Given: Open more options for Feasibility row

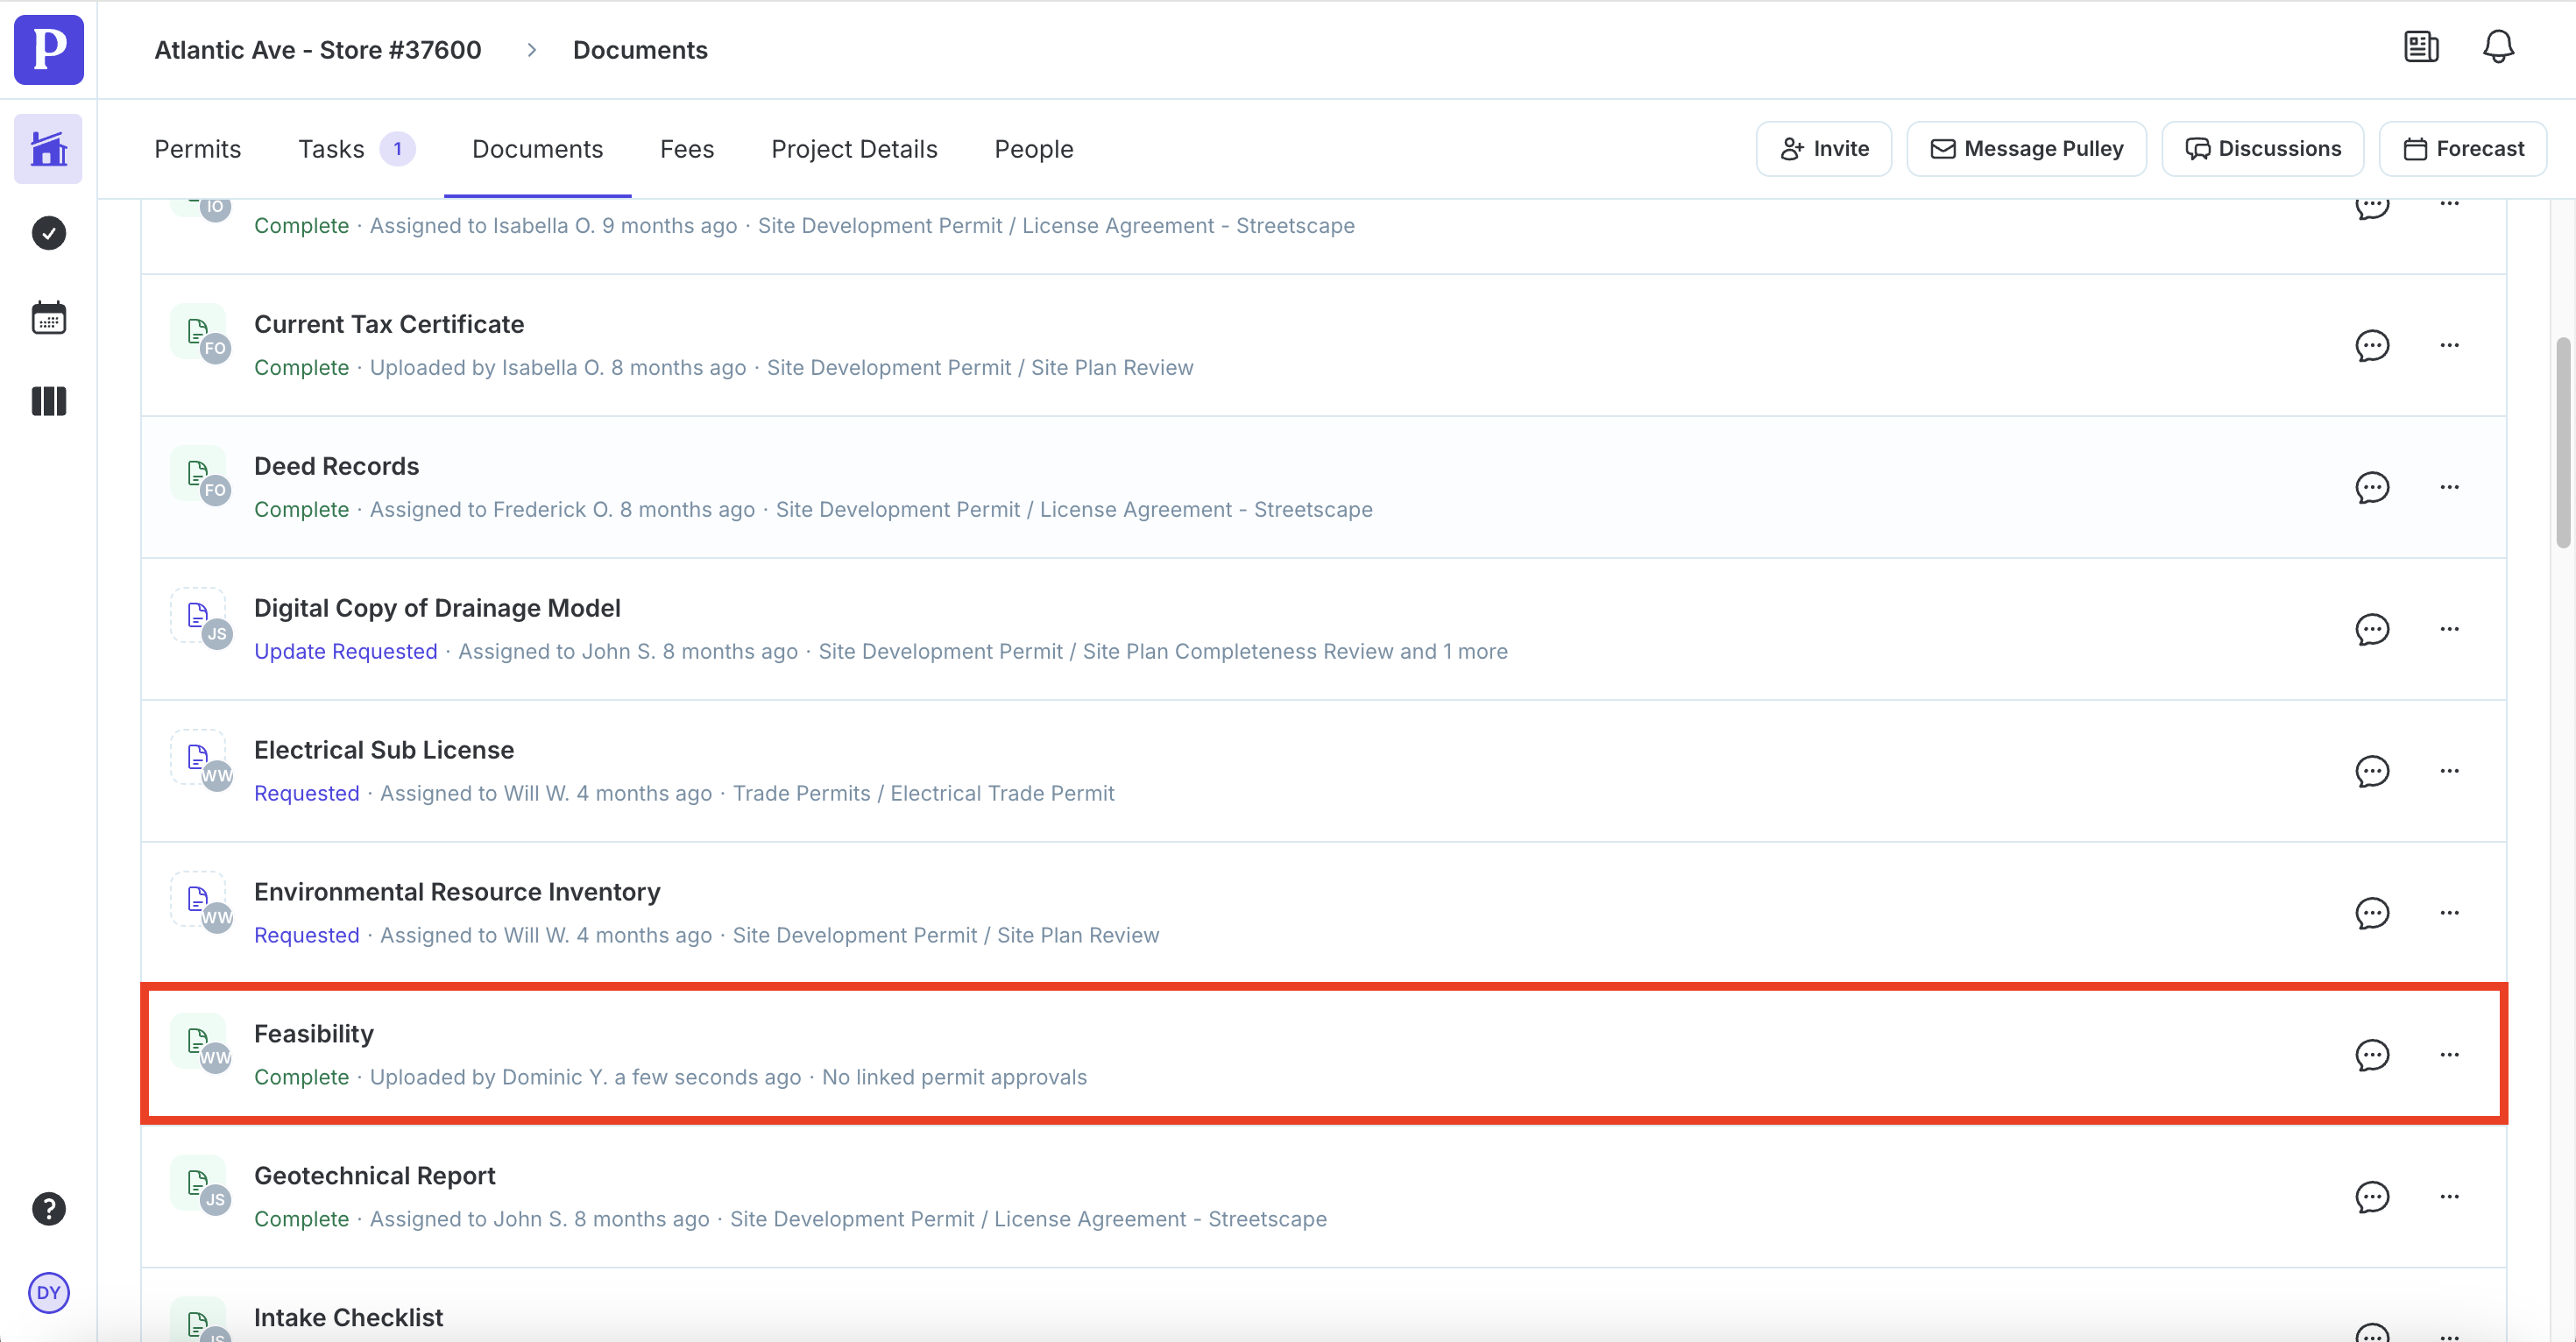Looking at the screenshot, I should coord(2448,1055).
